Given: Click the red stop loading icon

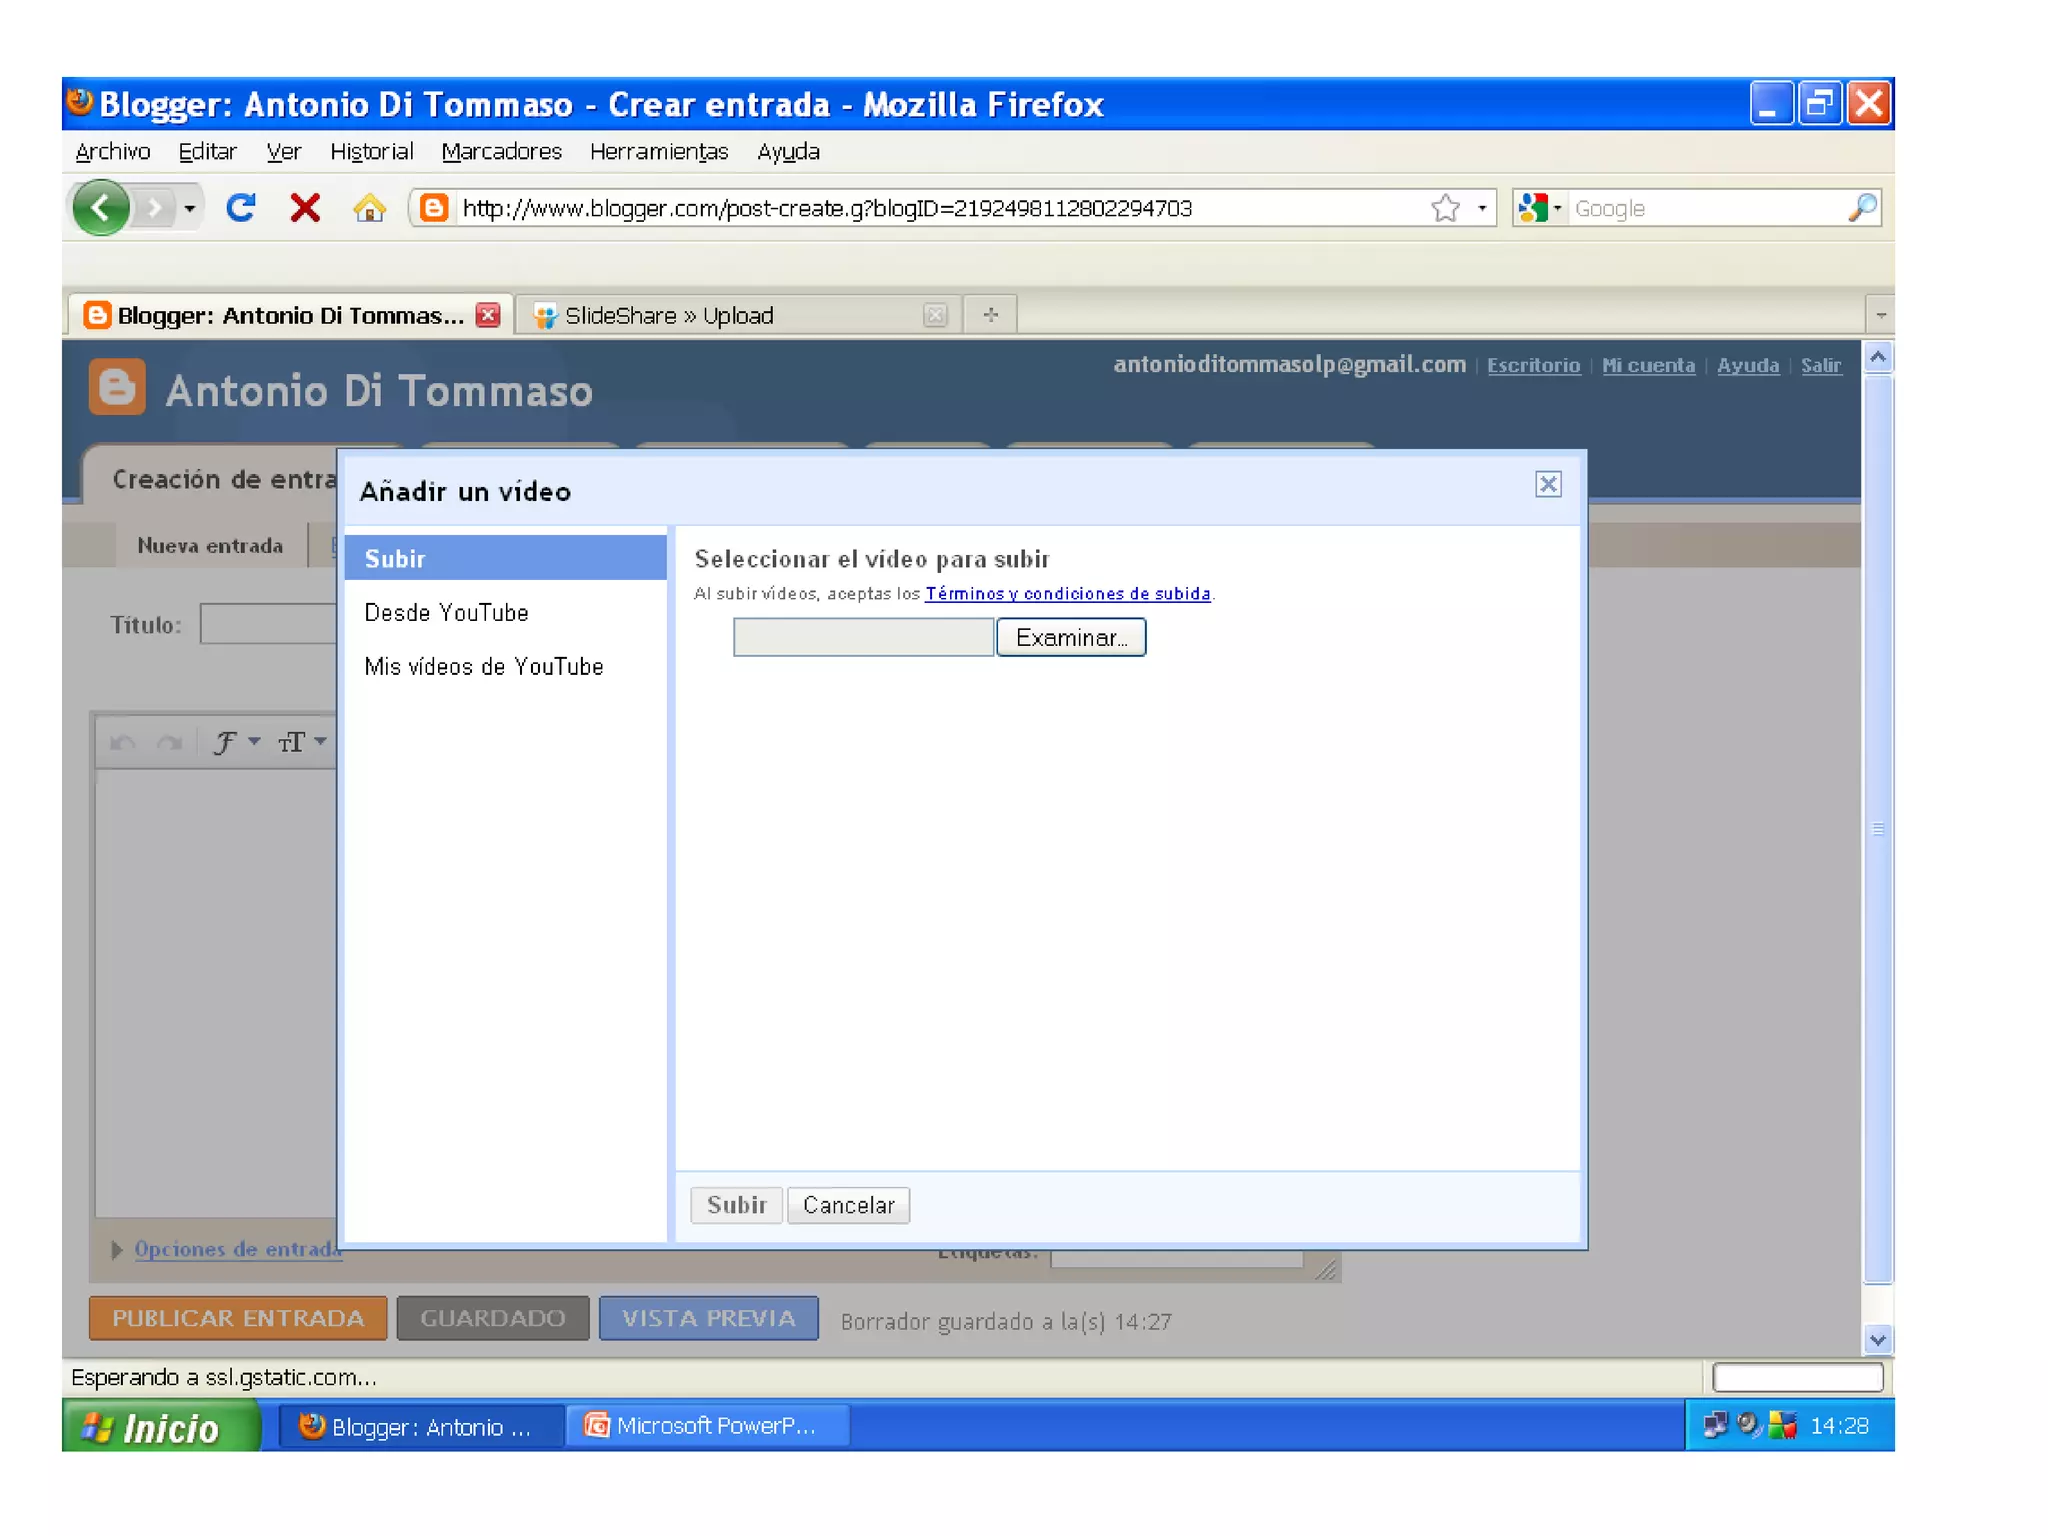Looking at the screenshot, I should pyautogui.click(x=305, y=208).
